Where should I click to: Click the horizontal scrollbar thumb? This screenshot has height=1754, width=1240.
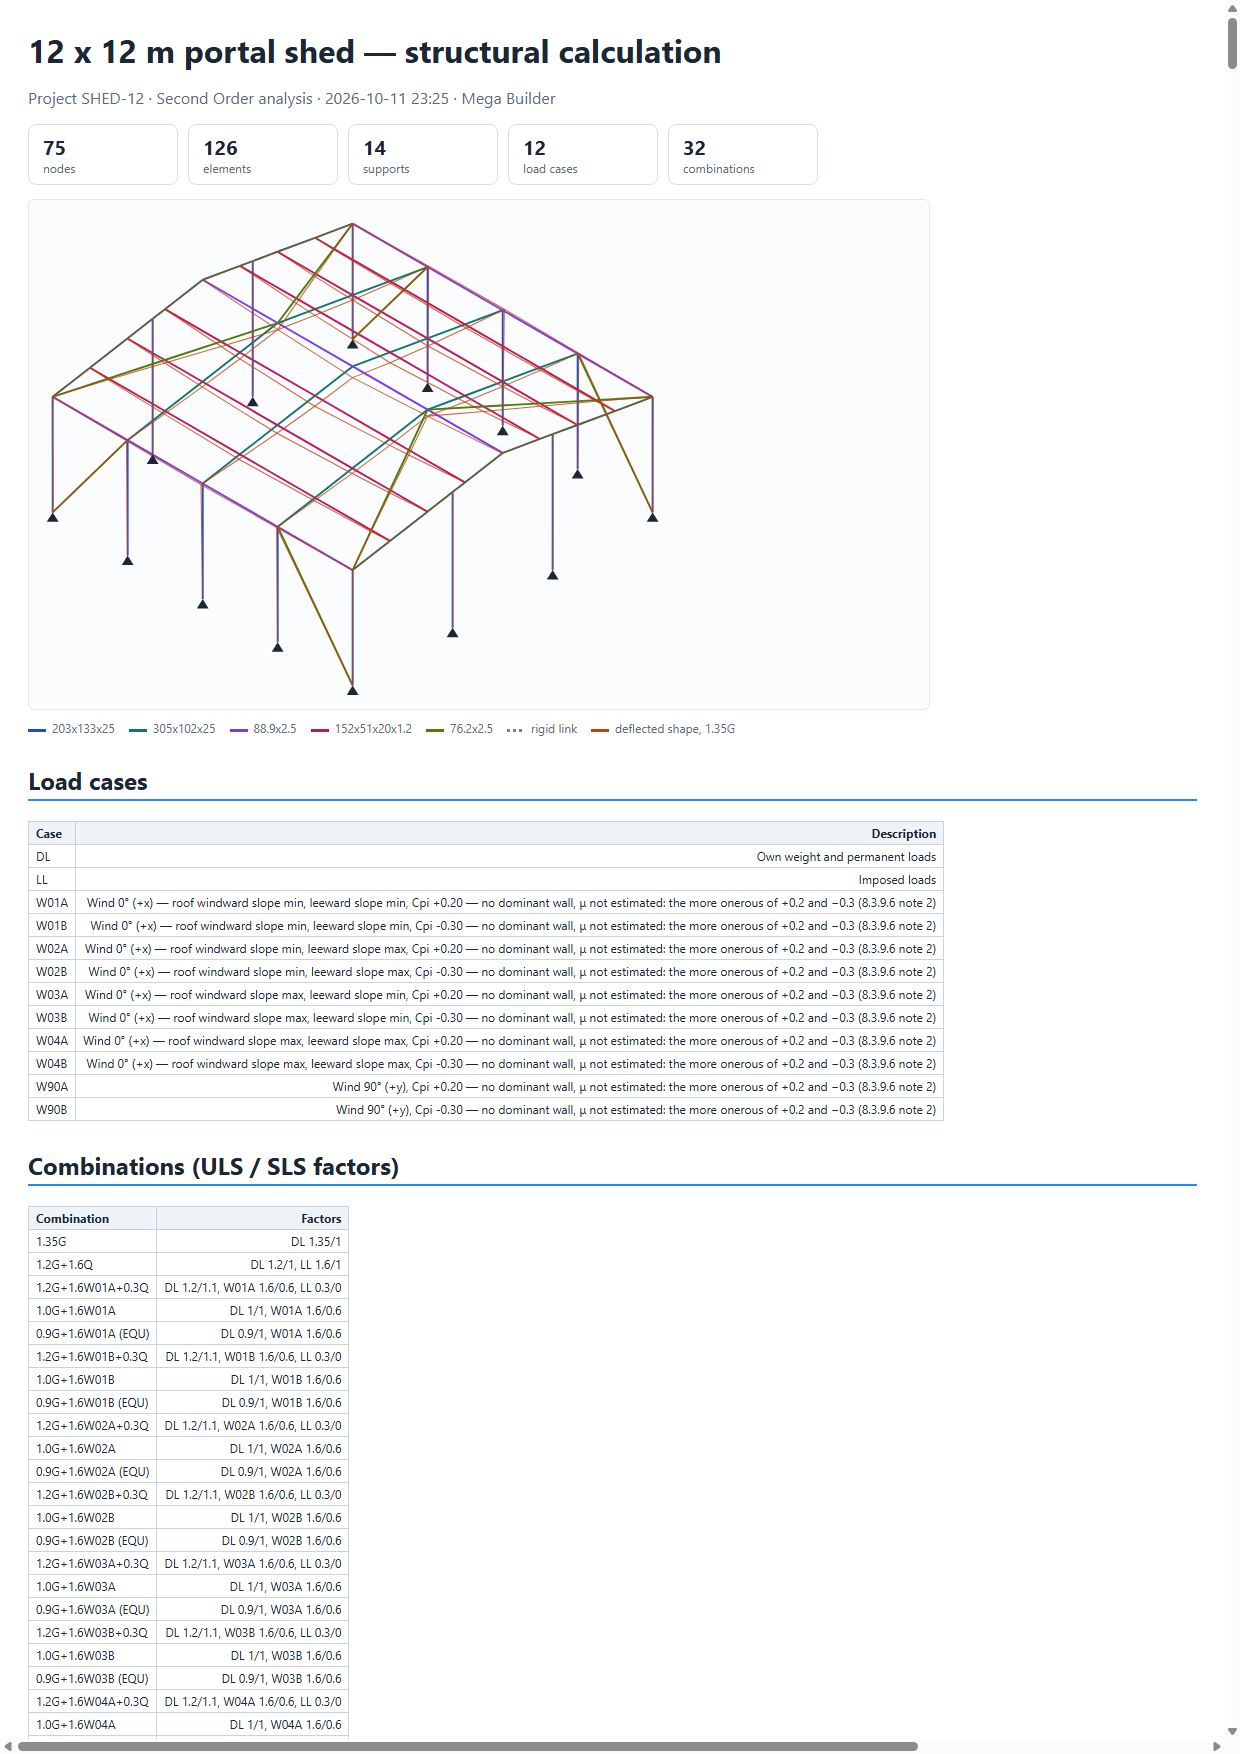tap(468, 1746)
